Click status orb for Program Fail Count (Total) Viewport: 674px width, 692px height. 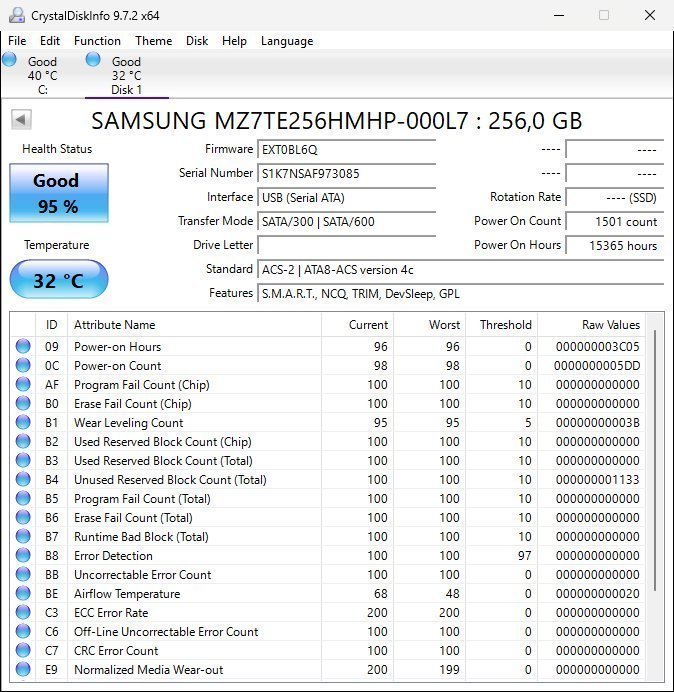click(x=23, y=498)
